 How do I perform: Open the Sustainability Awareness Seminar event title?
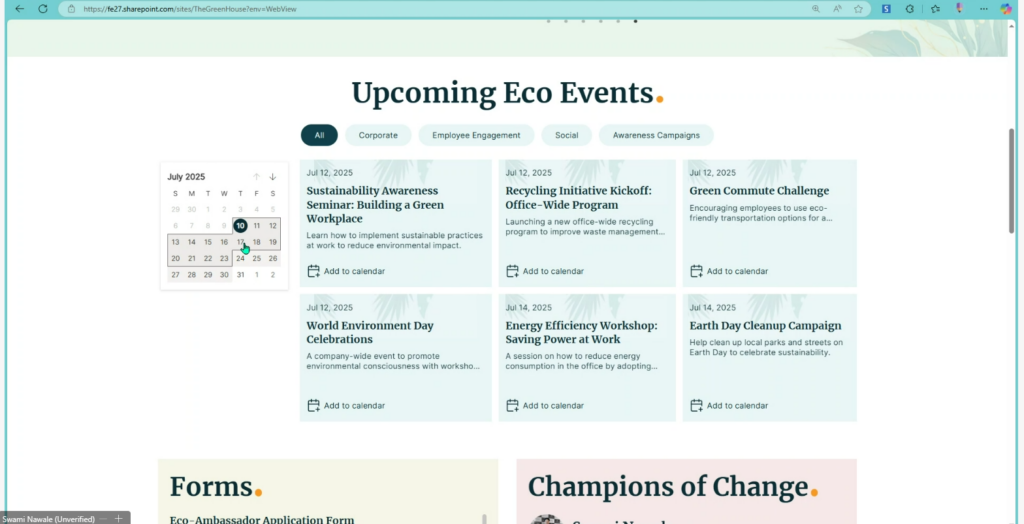point(375,205)
